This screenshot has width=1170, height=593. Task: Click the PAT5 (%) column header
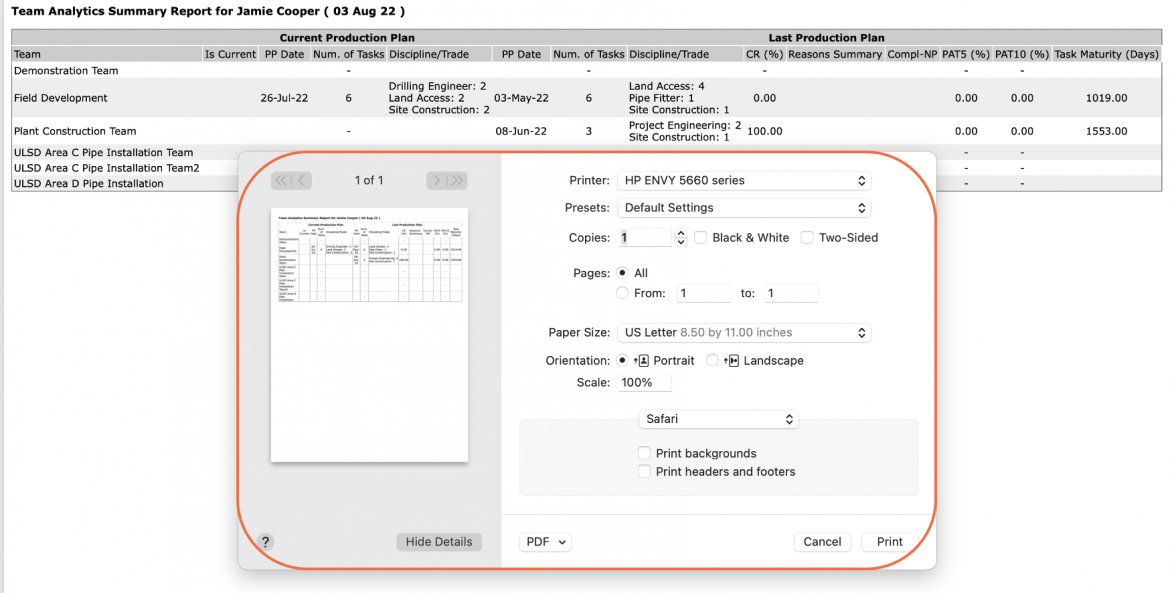pos(966,54)
